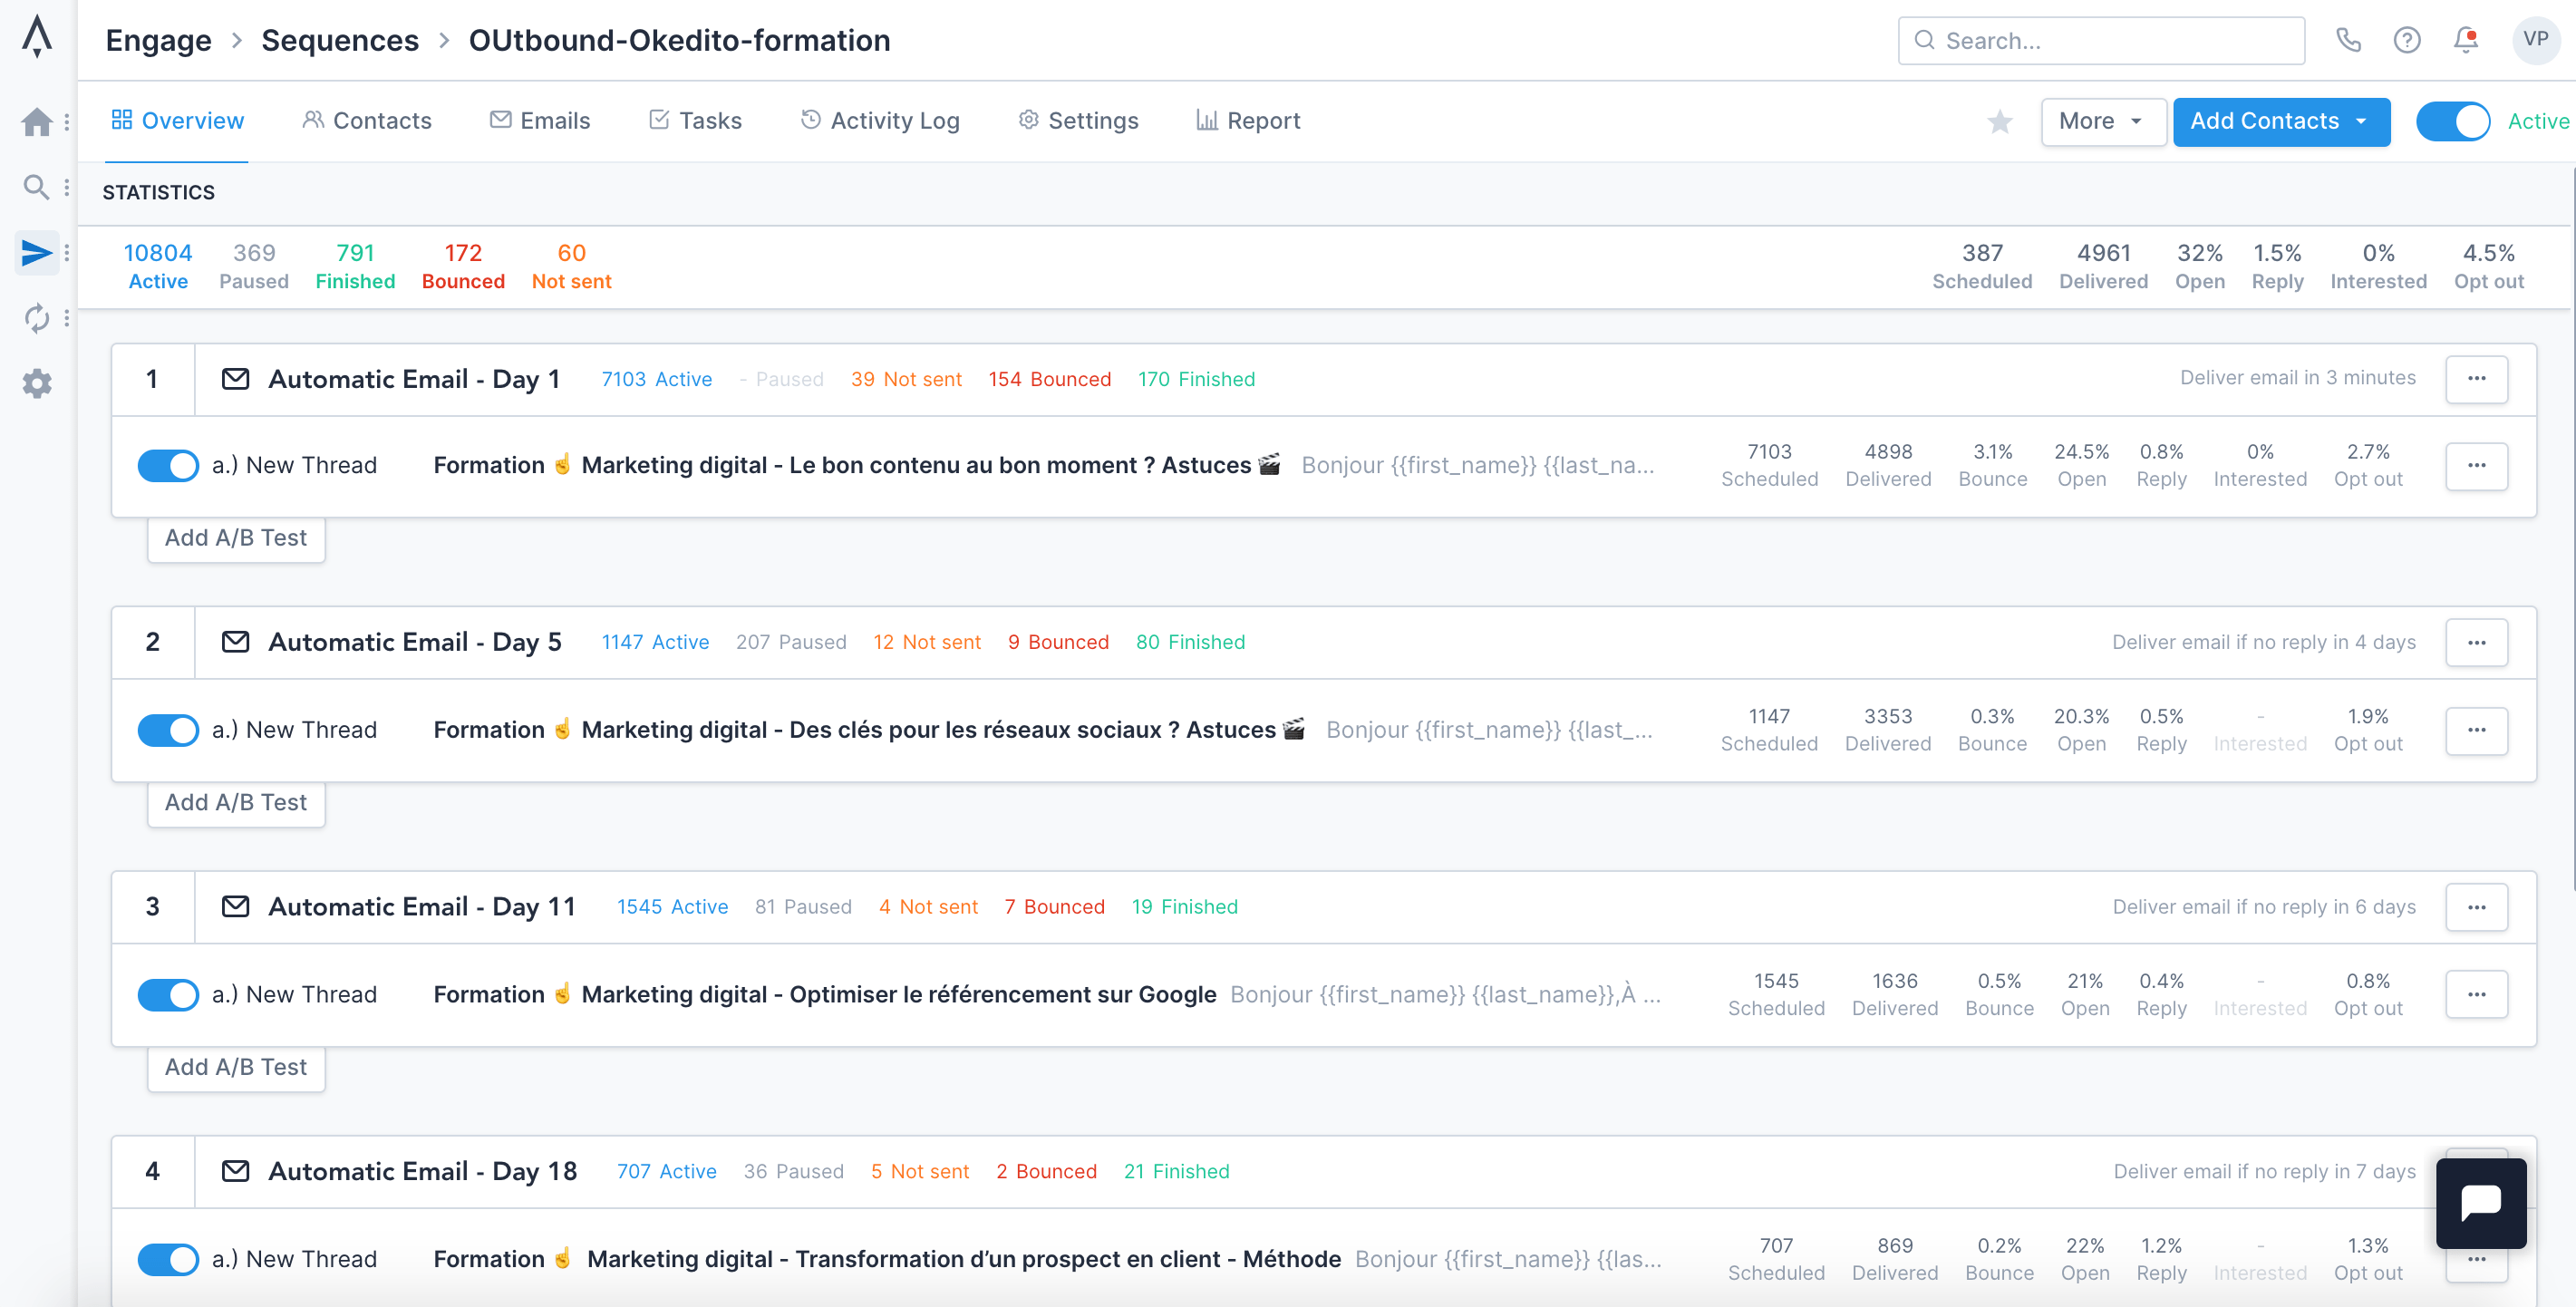Go to Sequences breadcrumb link
This screenshot has width=2576, height=1307.
340,40
